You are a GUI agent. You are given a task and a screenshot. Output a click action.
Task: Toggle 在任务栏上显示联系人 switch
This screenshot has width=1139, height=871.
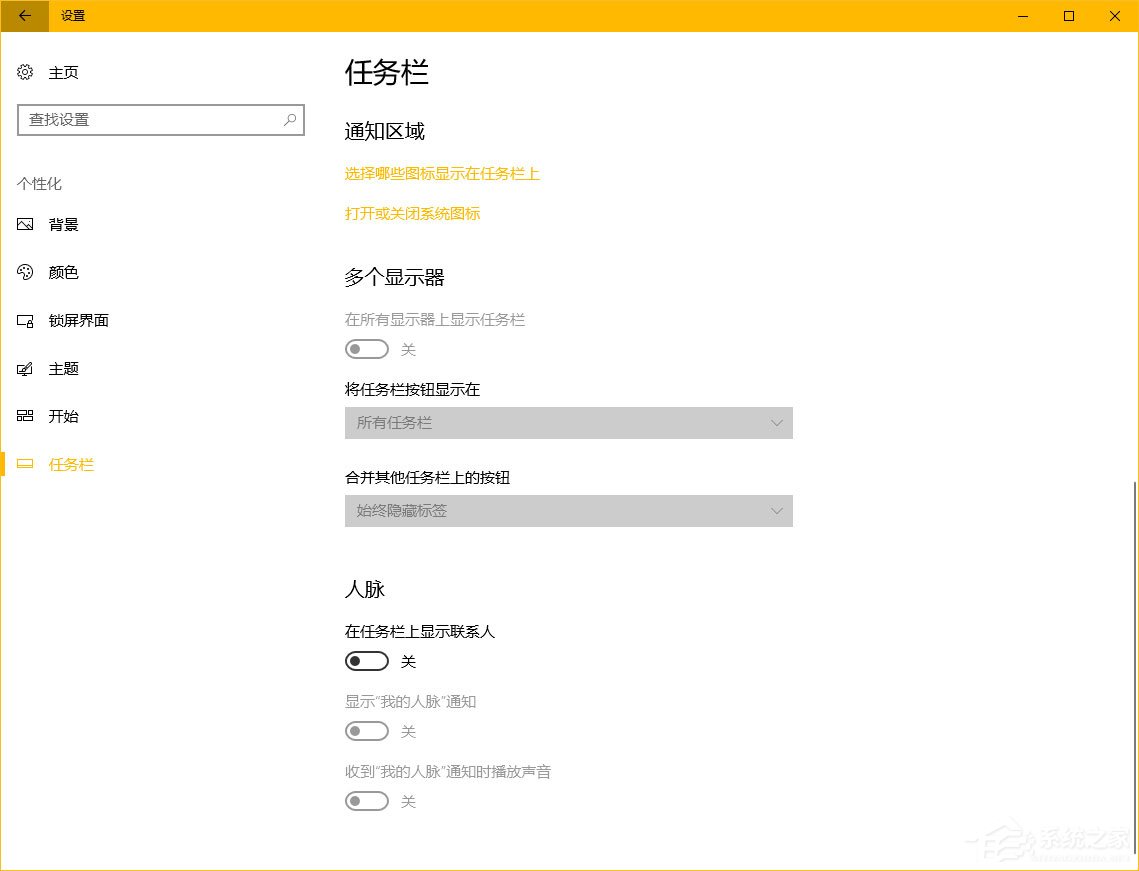point(366,661)
